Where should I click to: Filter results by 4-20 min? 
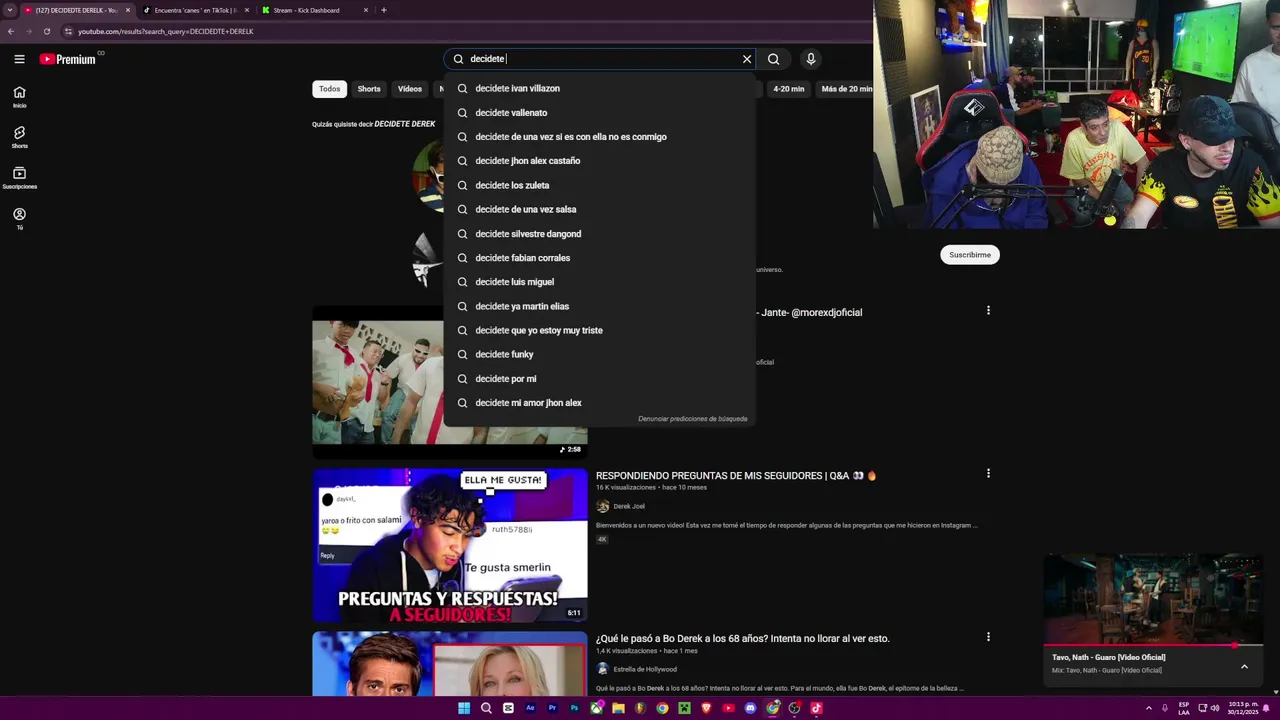point(789,89)
